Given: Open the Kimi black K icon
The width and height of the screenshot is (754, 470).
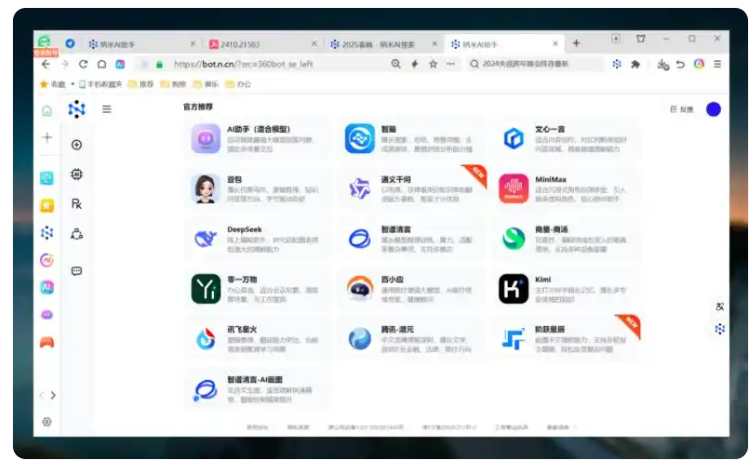Looking at the screenshot, I should pos(514,289).
